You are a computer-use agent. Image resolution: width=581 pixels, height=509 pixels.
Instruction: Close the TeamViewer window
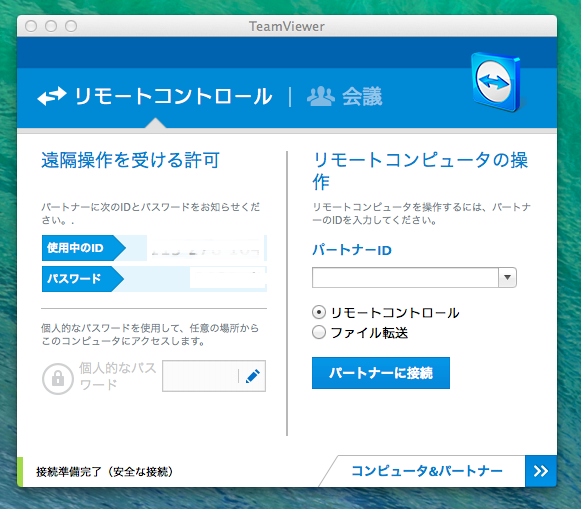pyautogui.click(x=31, y=26)
